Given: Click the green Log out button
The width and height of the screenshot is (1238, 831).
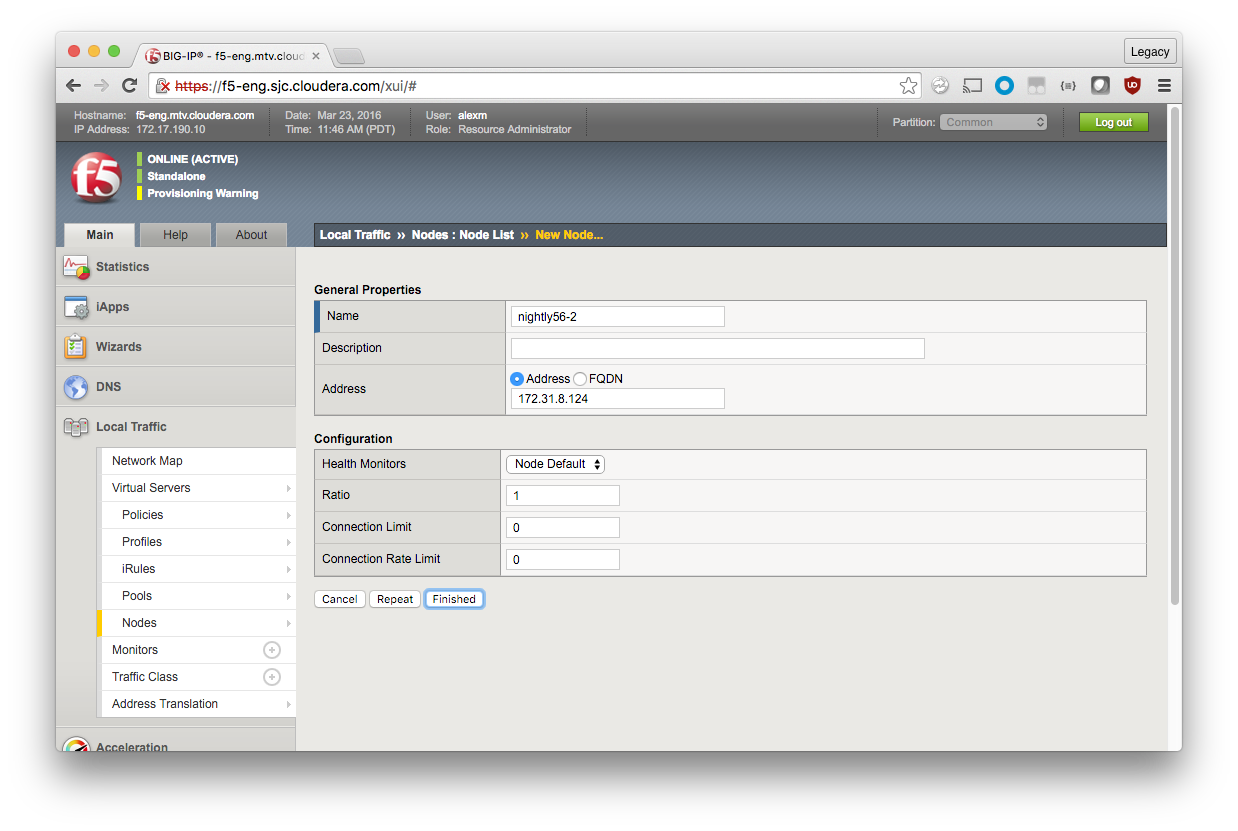Looking at the screenshot, I should pyautogui.click(x=1113, y=122).
